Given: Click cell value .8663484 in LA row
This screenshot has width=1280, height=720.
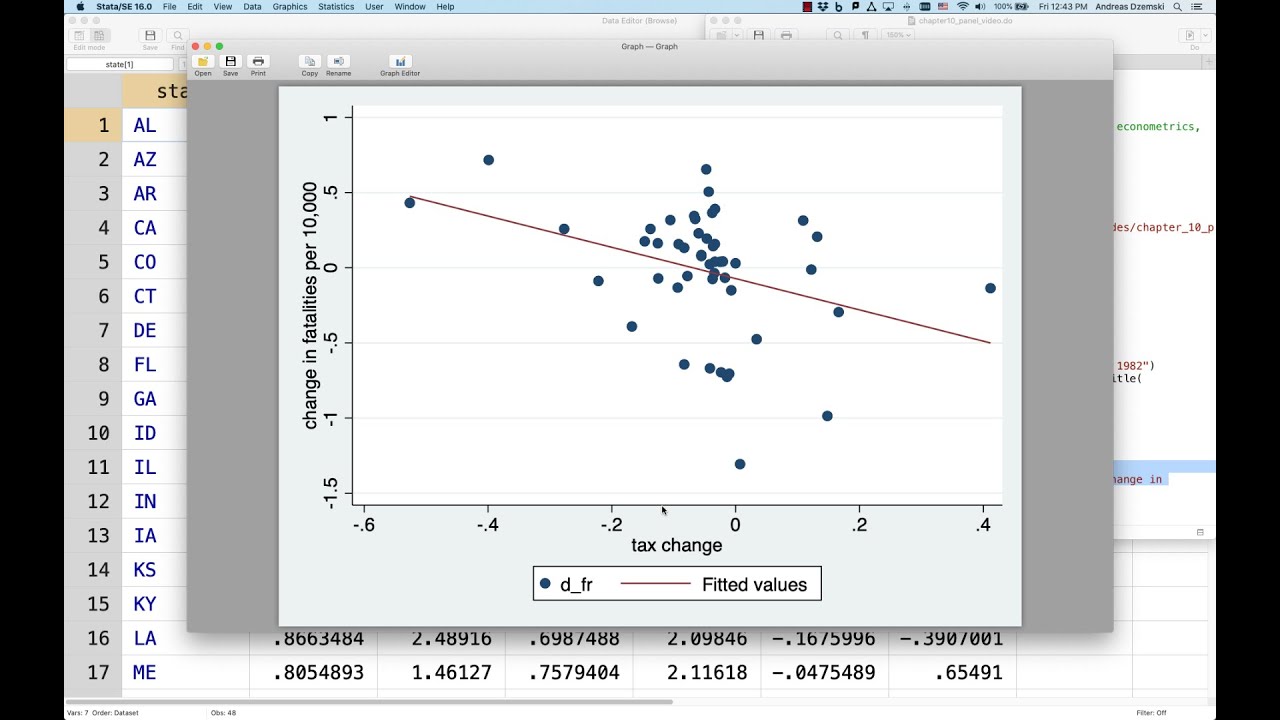Looking at the screenshot, I should click(x=313, y=638).
